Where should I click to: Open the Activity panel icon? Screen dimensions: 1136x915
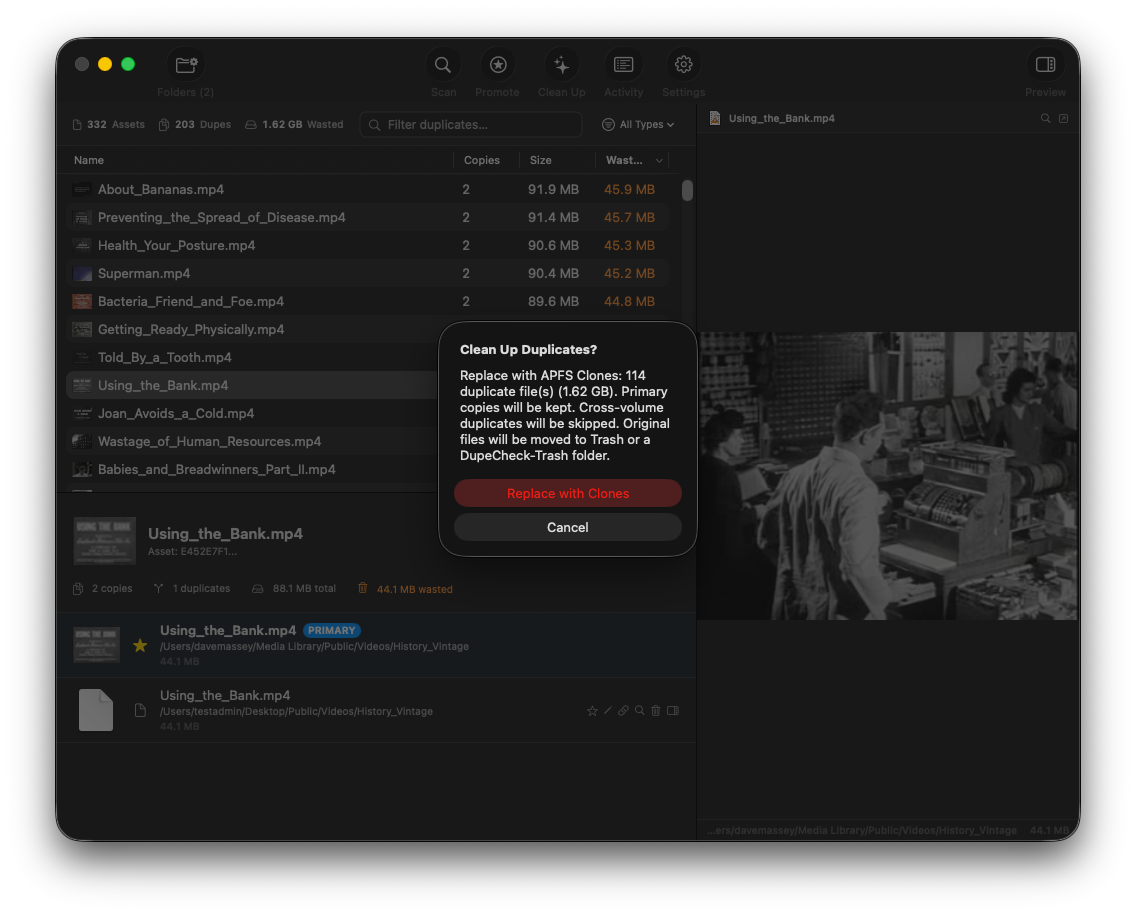point(623,63)
